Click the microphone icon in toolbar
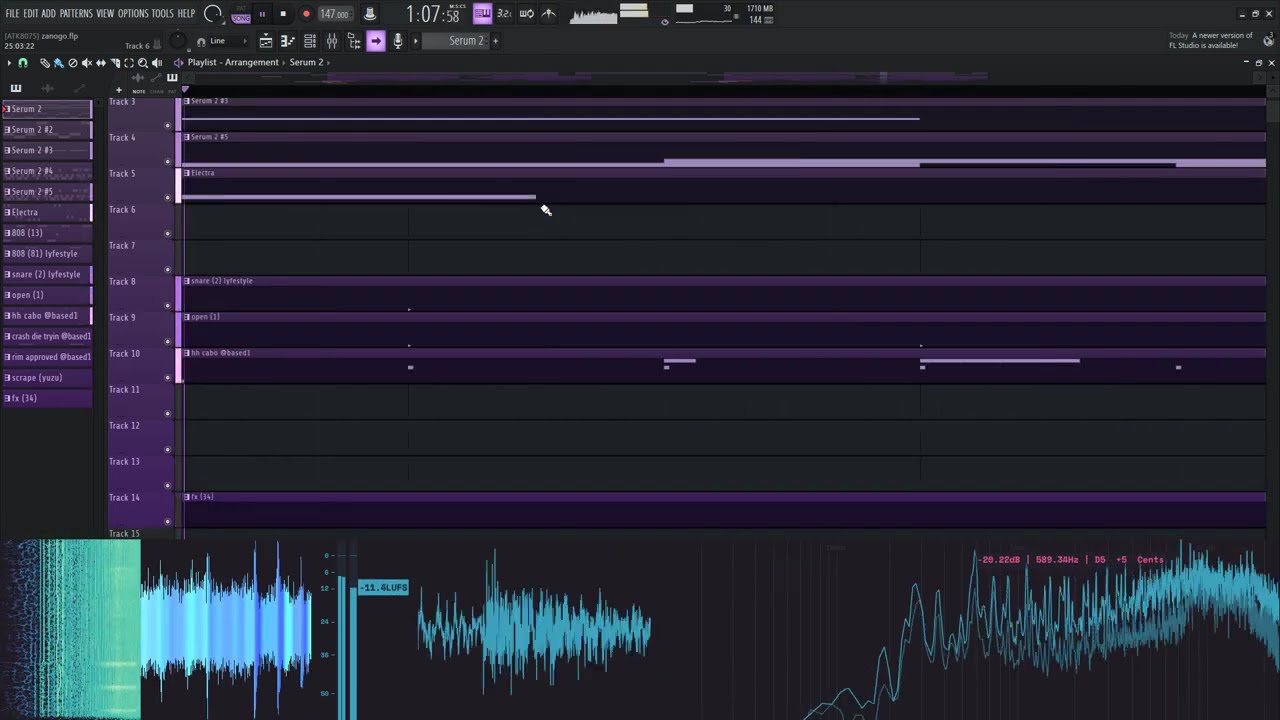The width and height of the screenshot is (1280, 720). 398,41
